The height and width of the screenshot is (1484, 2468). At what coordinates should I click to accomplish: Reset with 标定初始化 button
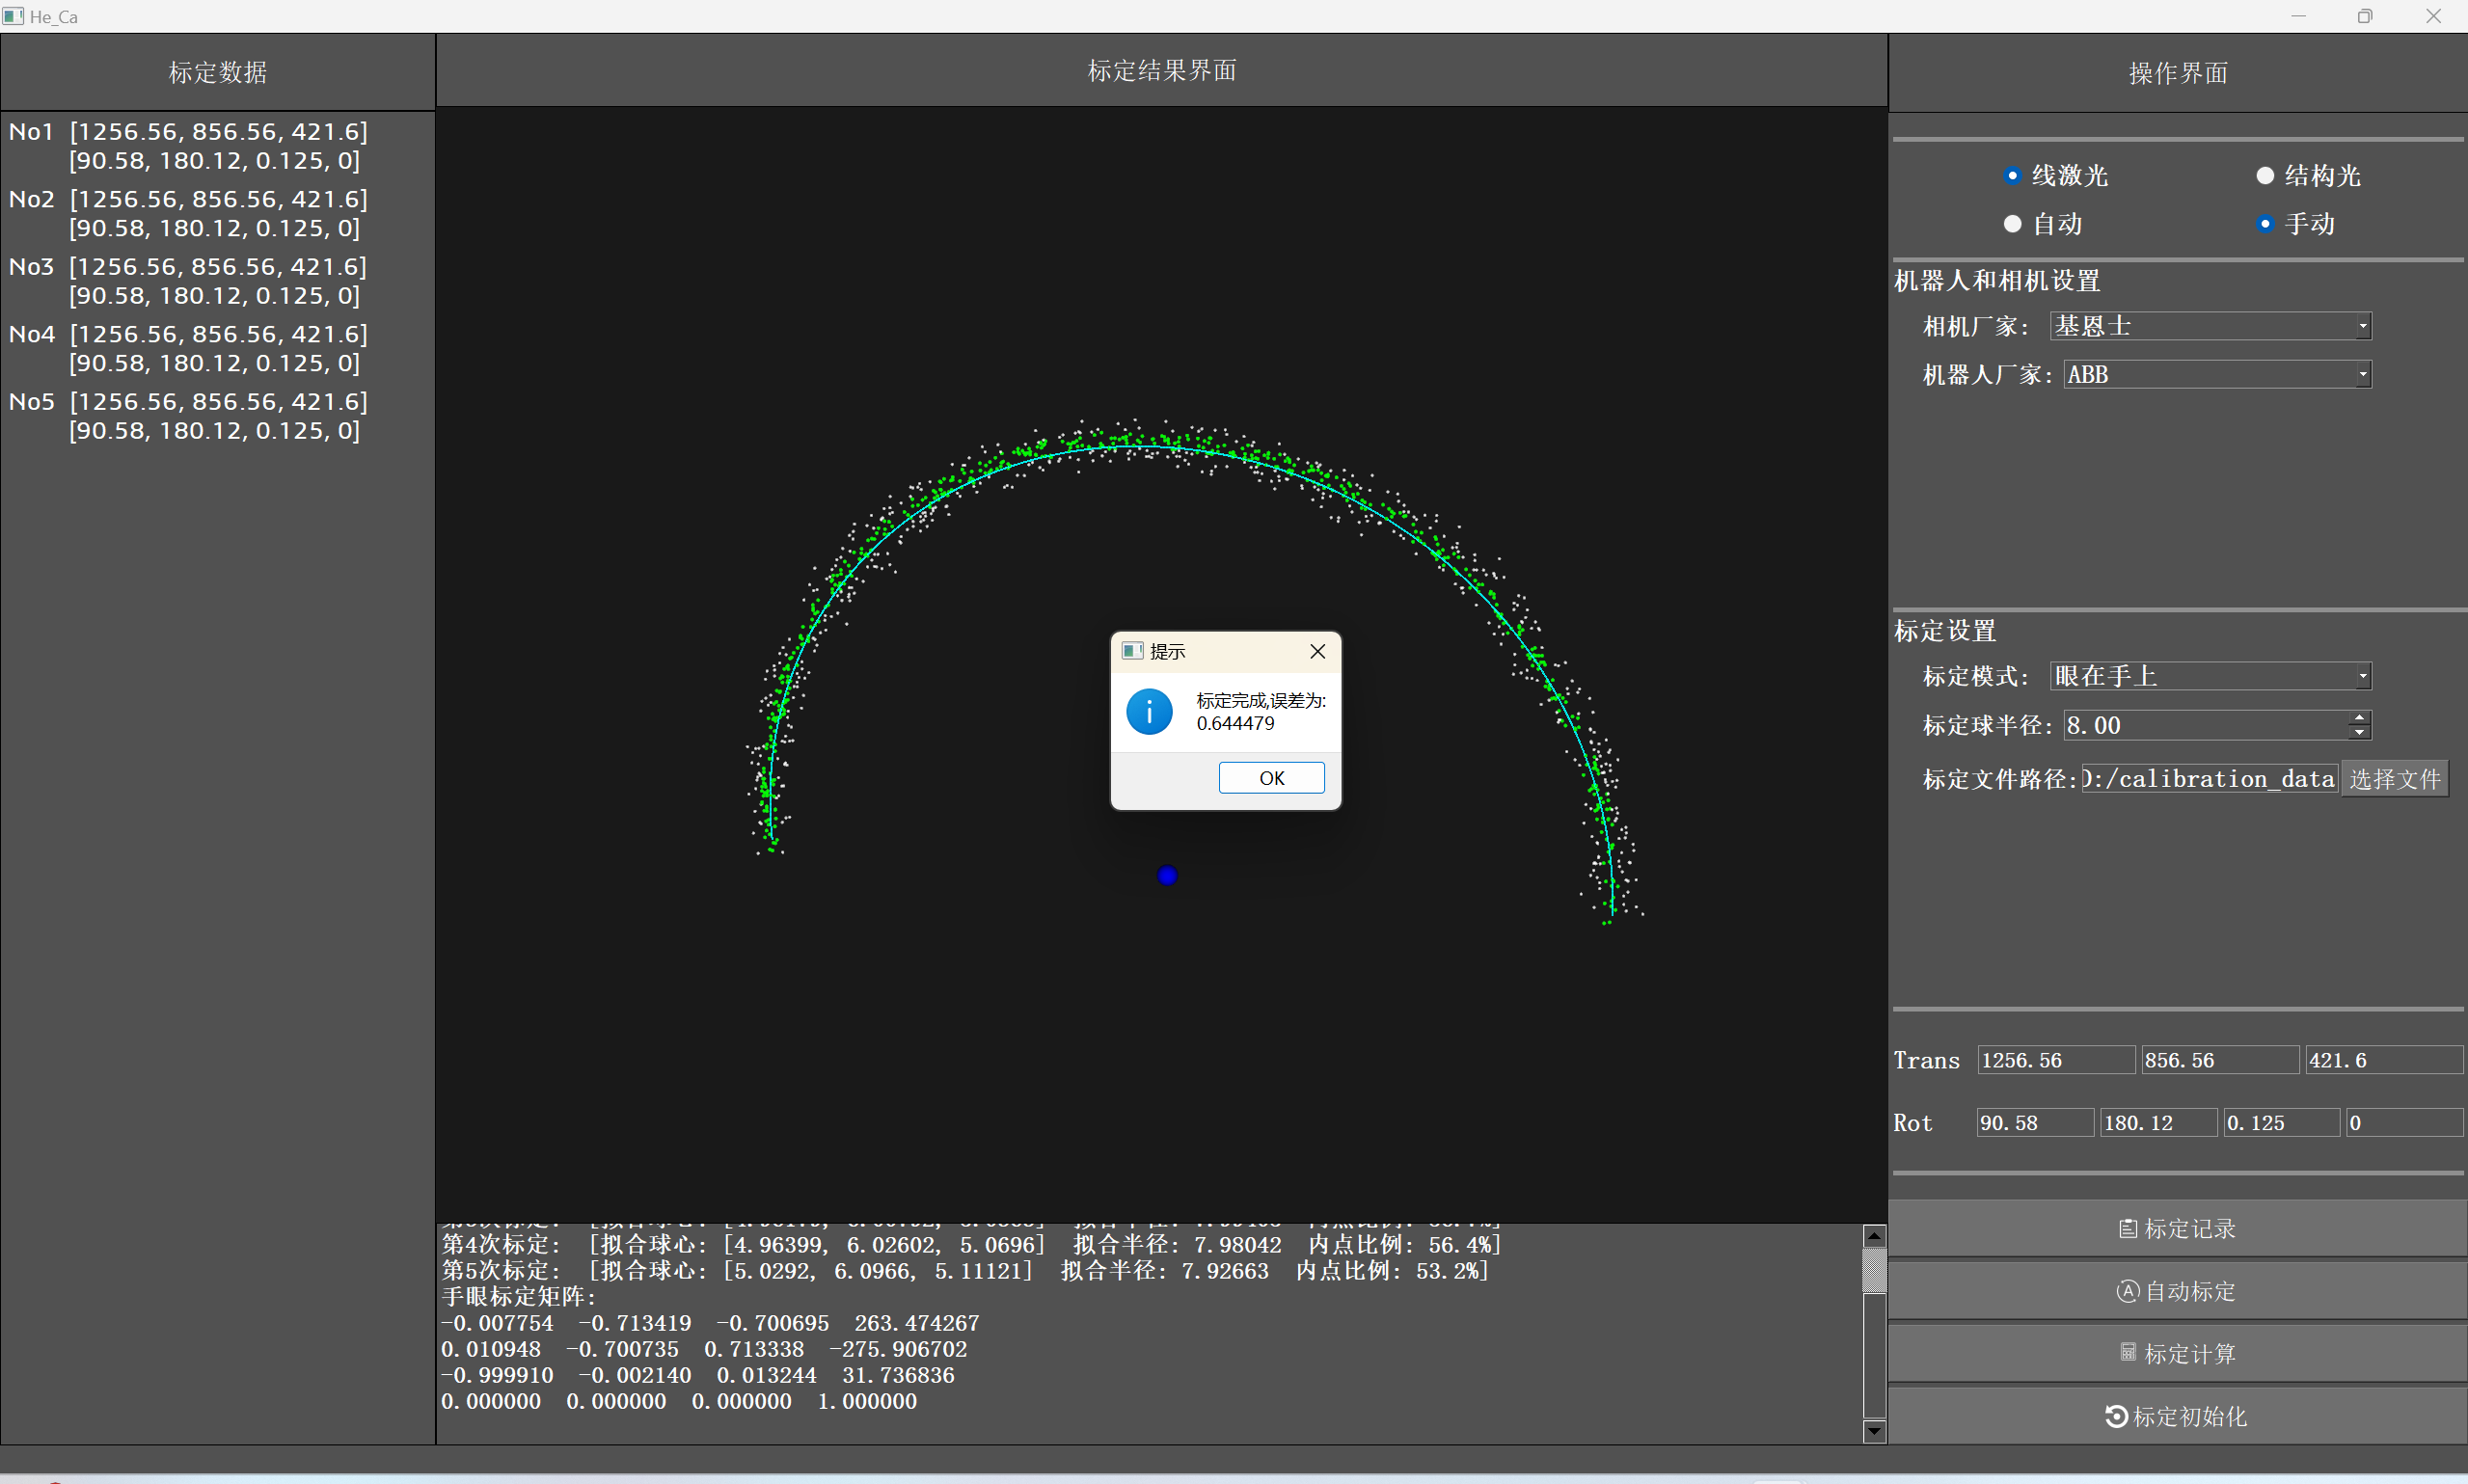pos(2177,1416)
